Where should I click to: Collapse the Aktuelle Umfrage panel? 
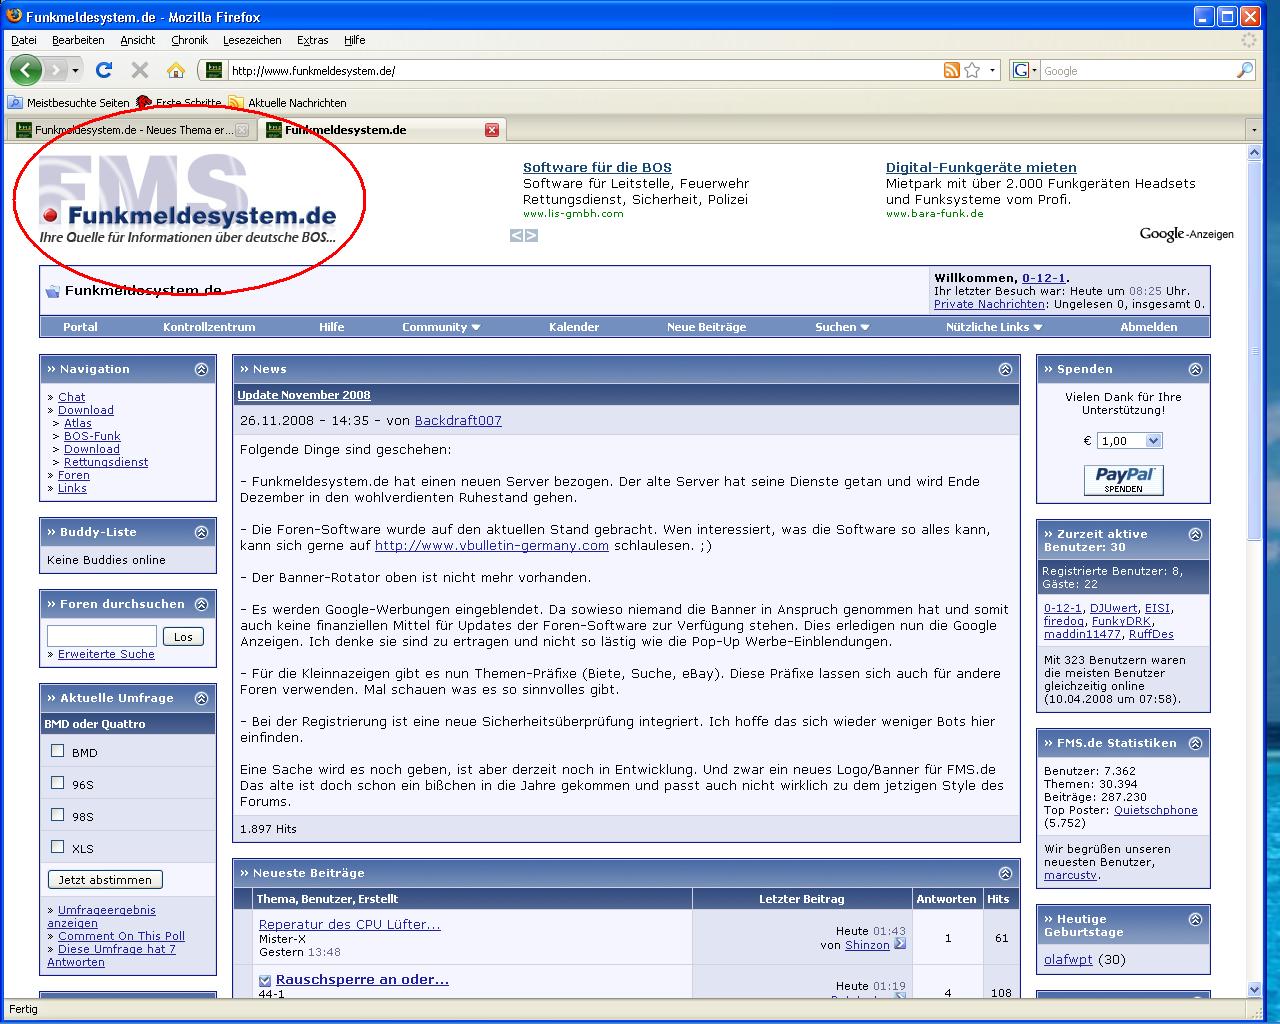201,698
